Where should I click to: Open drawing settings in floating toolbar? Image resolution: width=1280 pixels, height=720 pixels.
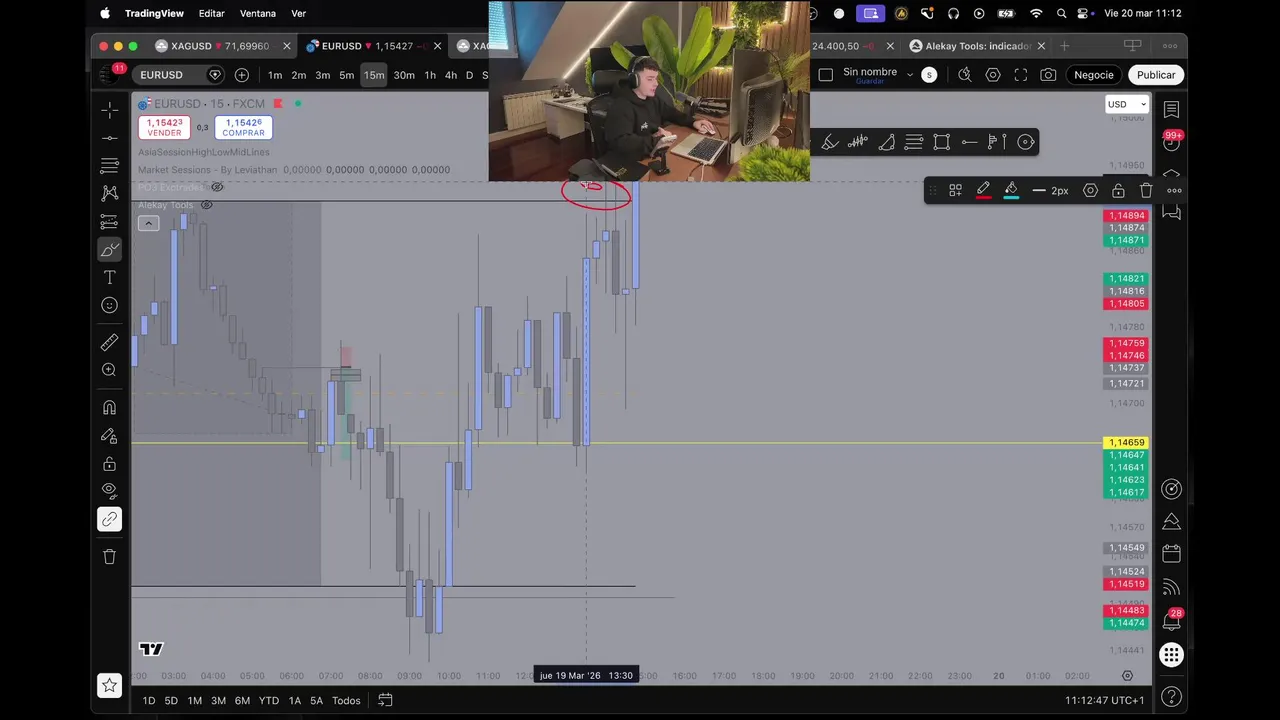(x=1091, y=190)
